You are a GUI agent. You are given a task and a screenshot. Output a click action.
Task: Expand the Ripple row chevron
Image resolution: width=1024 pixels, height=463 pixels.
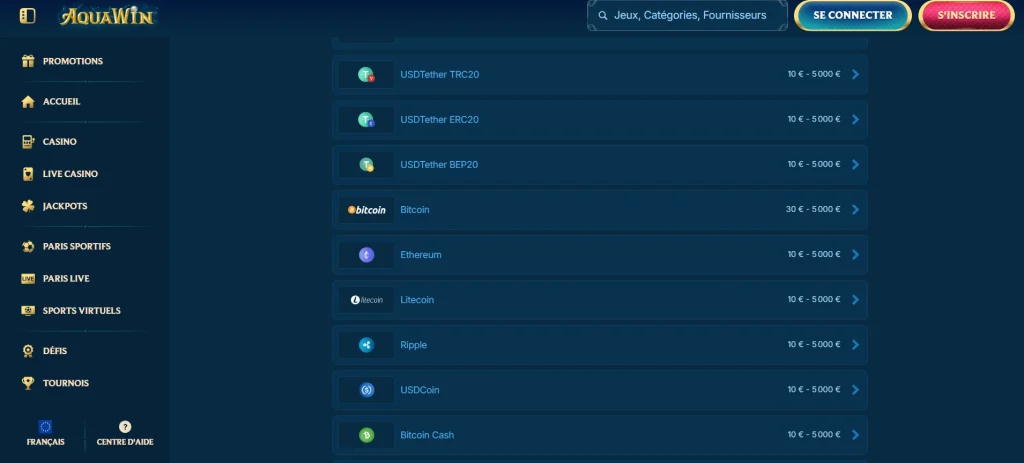click(x=856, y=345)
